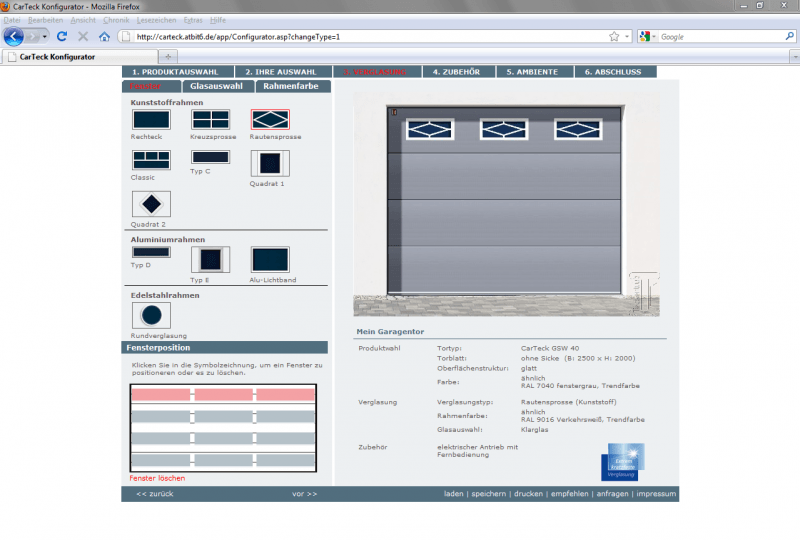This screenshot has width=800, height=540.
Task: Open the Chronik menu
Action: pos(116,20)
